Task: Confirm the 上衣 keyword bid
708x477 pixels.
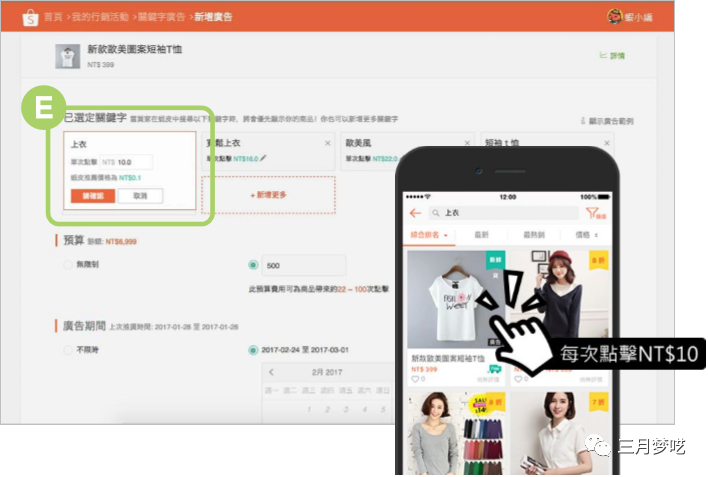Action: tap(93, 196)
